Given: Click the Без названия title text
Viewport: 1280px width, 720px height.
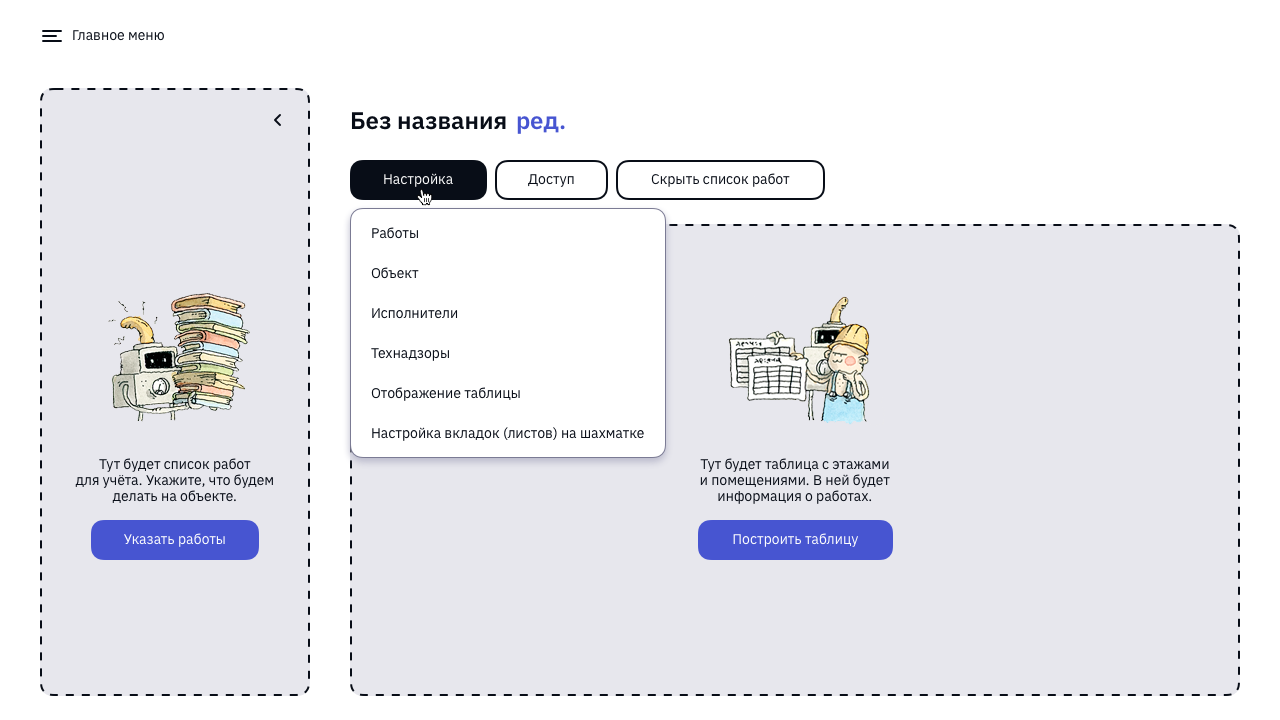Looking at the screenshot, I should click(428, 122).
